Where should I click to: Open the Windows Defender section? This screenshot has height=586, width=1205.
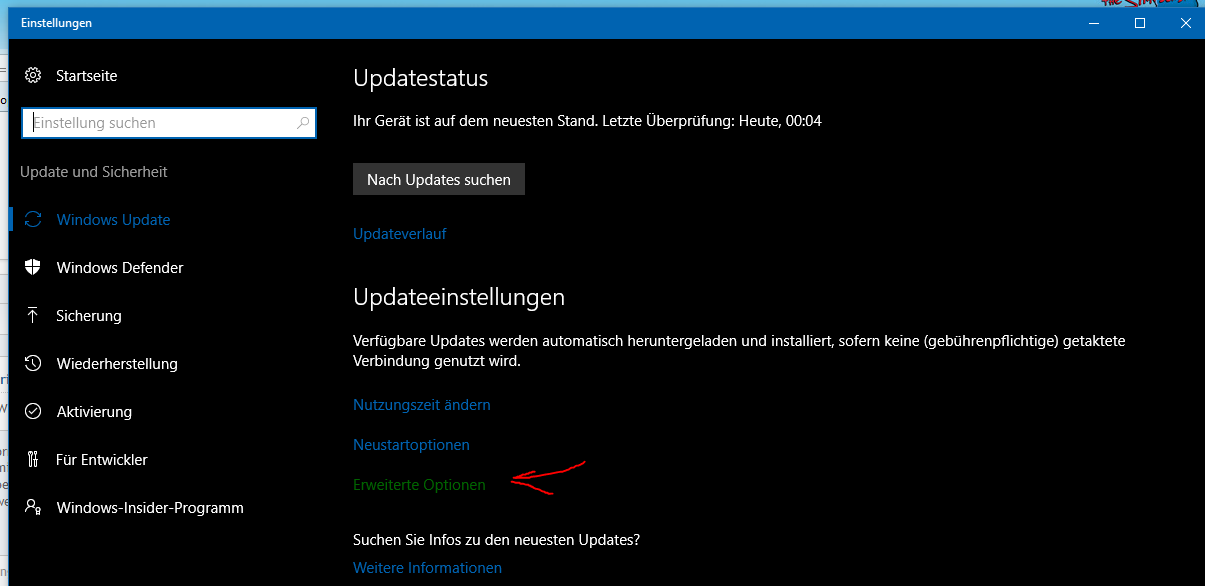pyautogui.click(x=120, y=268)
